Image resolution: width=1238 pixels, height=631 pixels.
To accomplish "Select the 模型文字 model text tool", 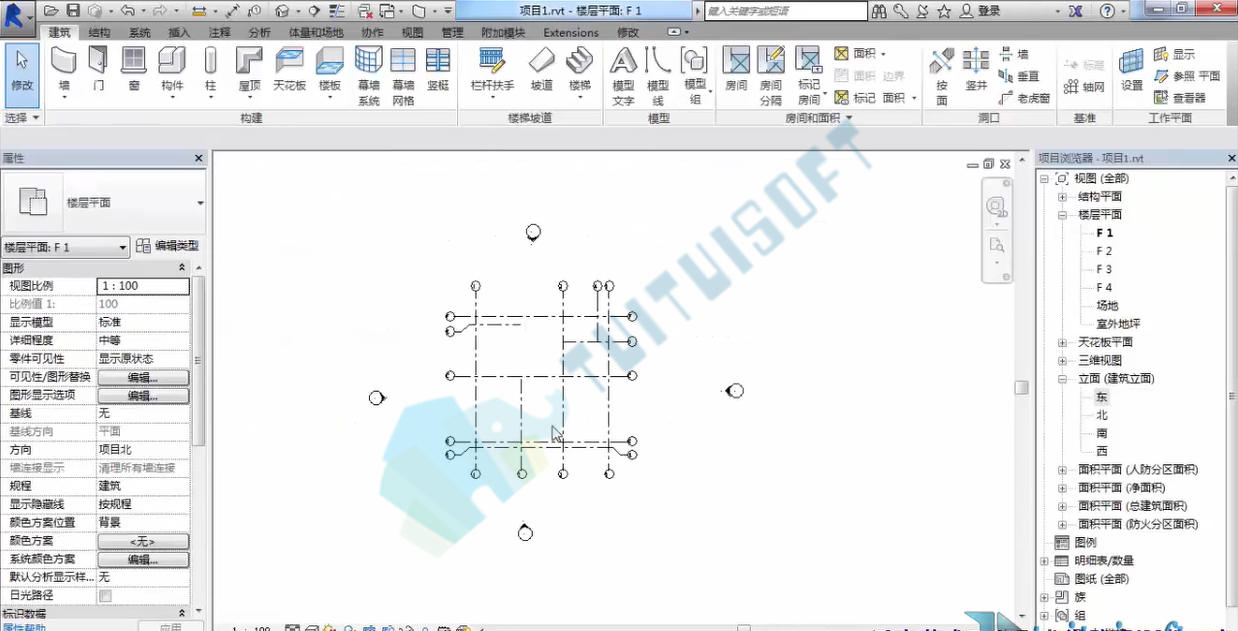I will point(623,76).
